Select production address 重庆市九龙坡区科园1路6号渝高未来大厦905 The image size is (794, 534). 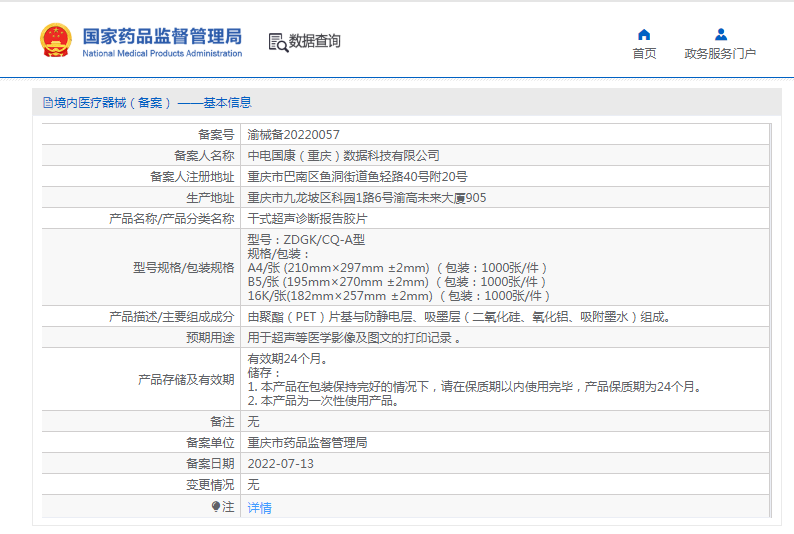point(367,198)
